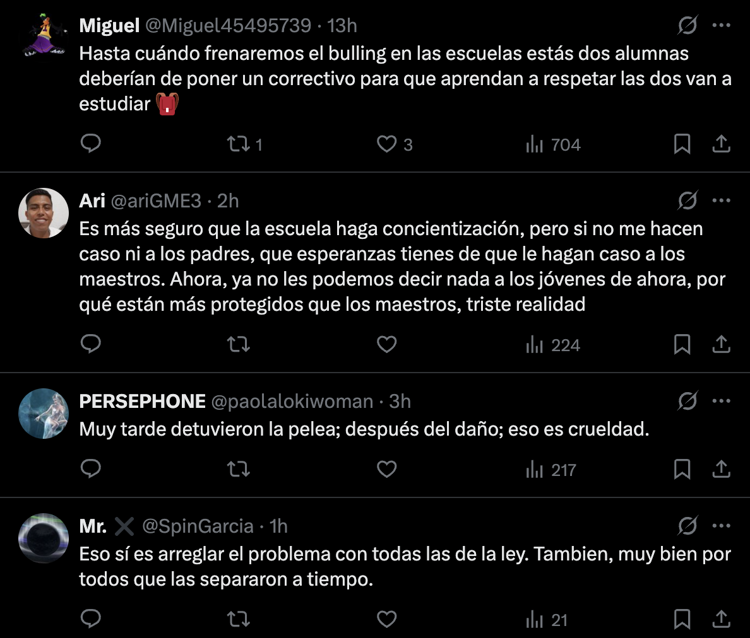The image size is (750, 638).
Task: Open @paolalokiwoman profile link
Action: 292,402
